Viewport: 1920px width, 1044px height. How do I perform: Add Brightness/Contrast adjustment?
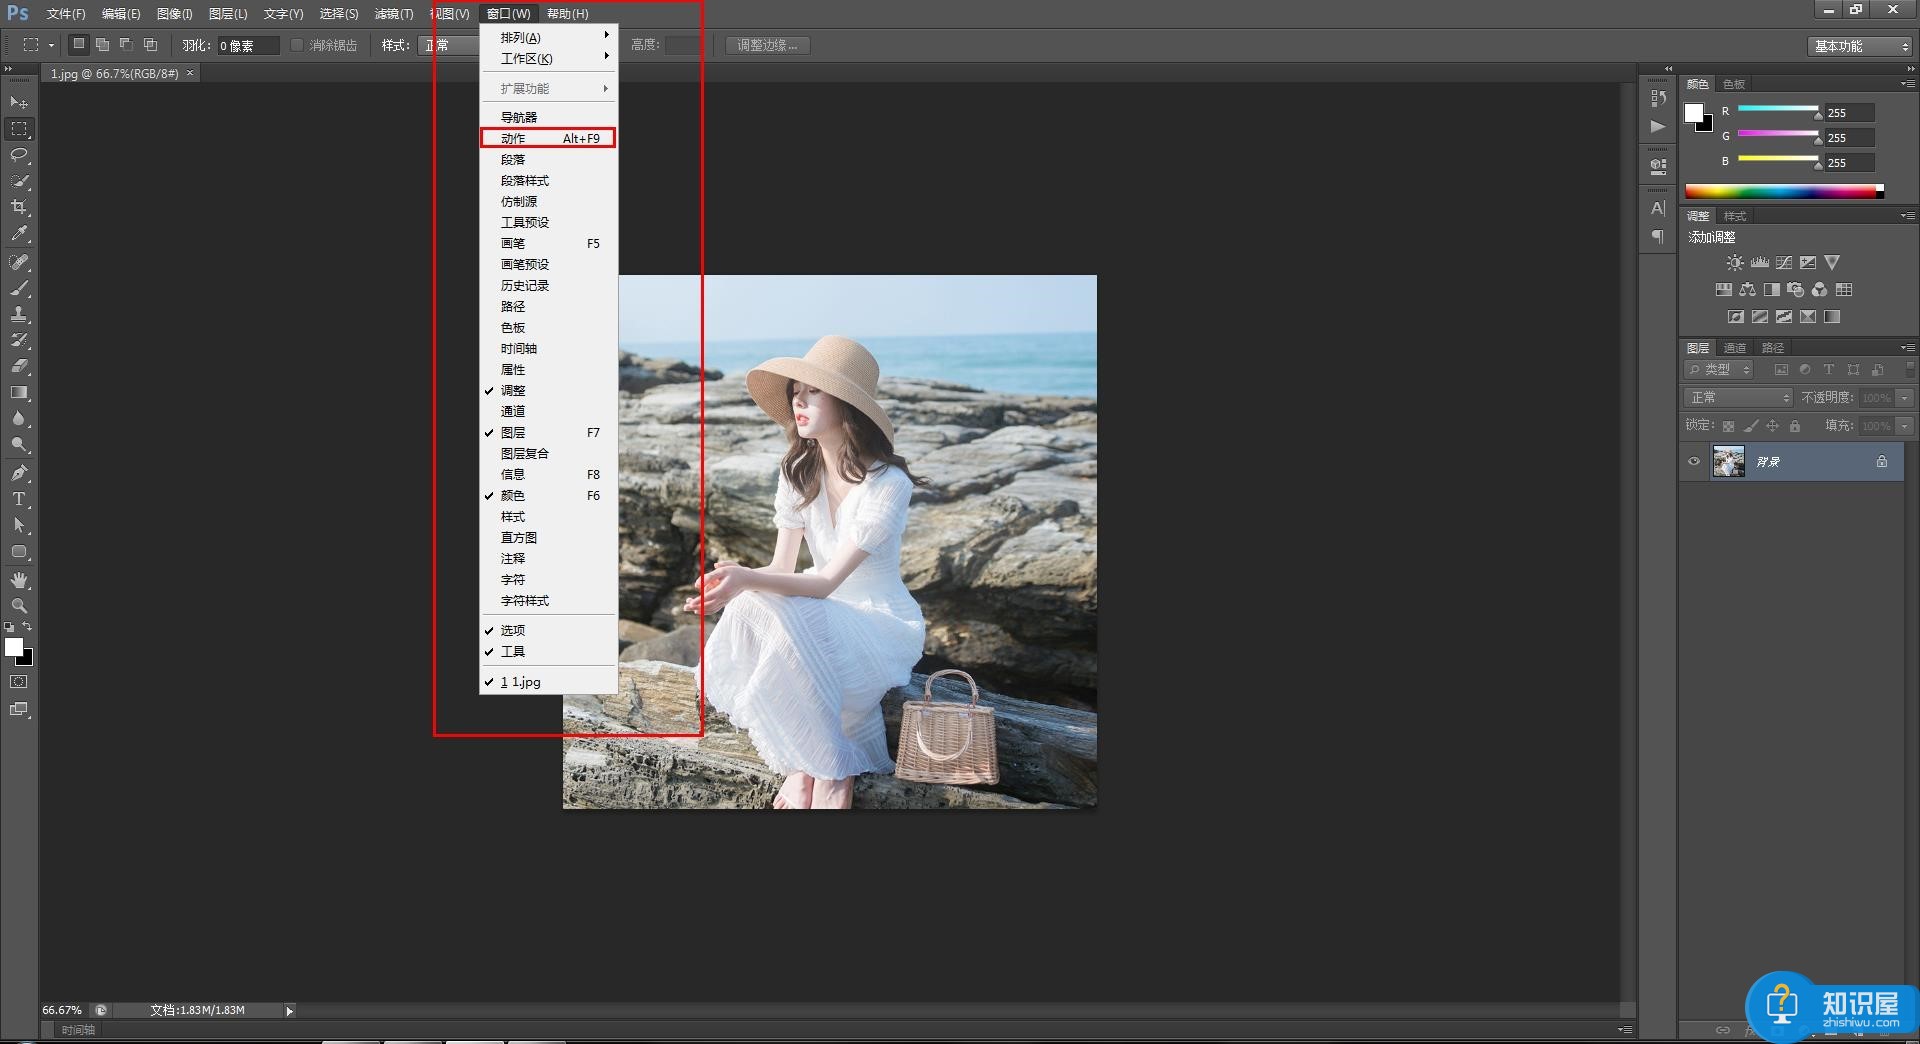click(x=1735, y=263)
